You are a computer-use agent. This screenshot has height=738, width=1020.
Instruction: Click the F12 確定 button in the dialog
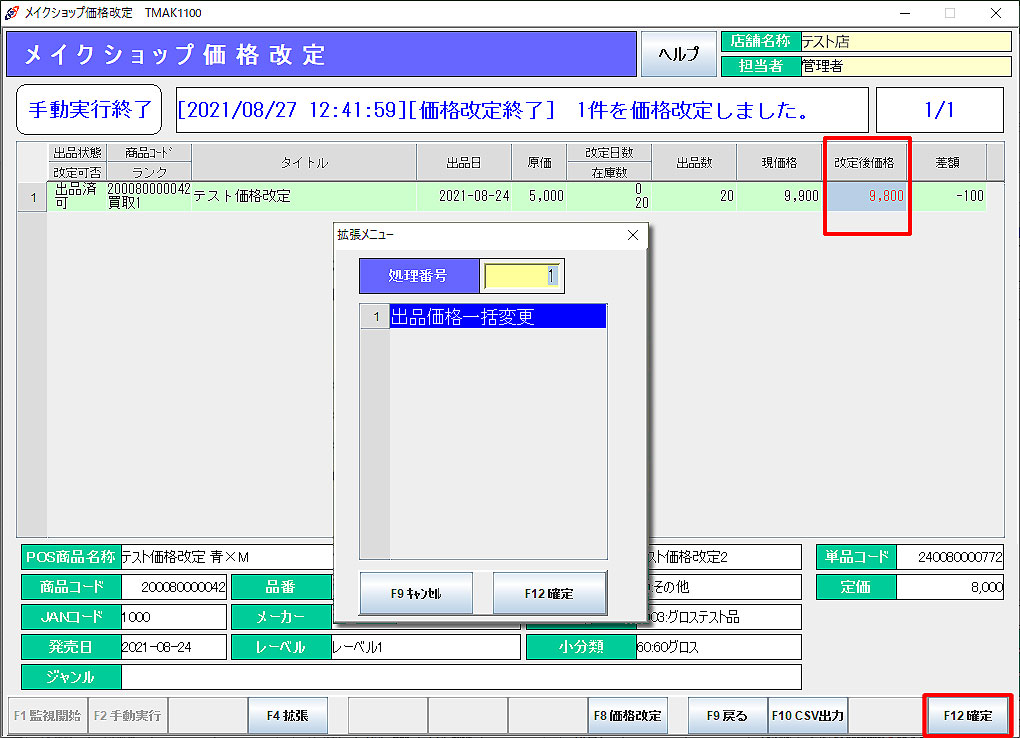tap(549, 593)
